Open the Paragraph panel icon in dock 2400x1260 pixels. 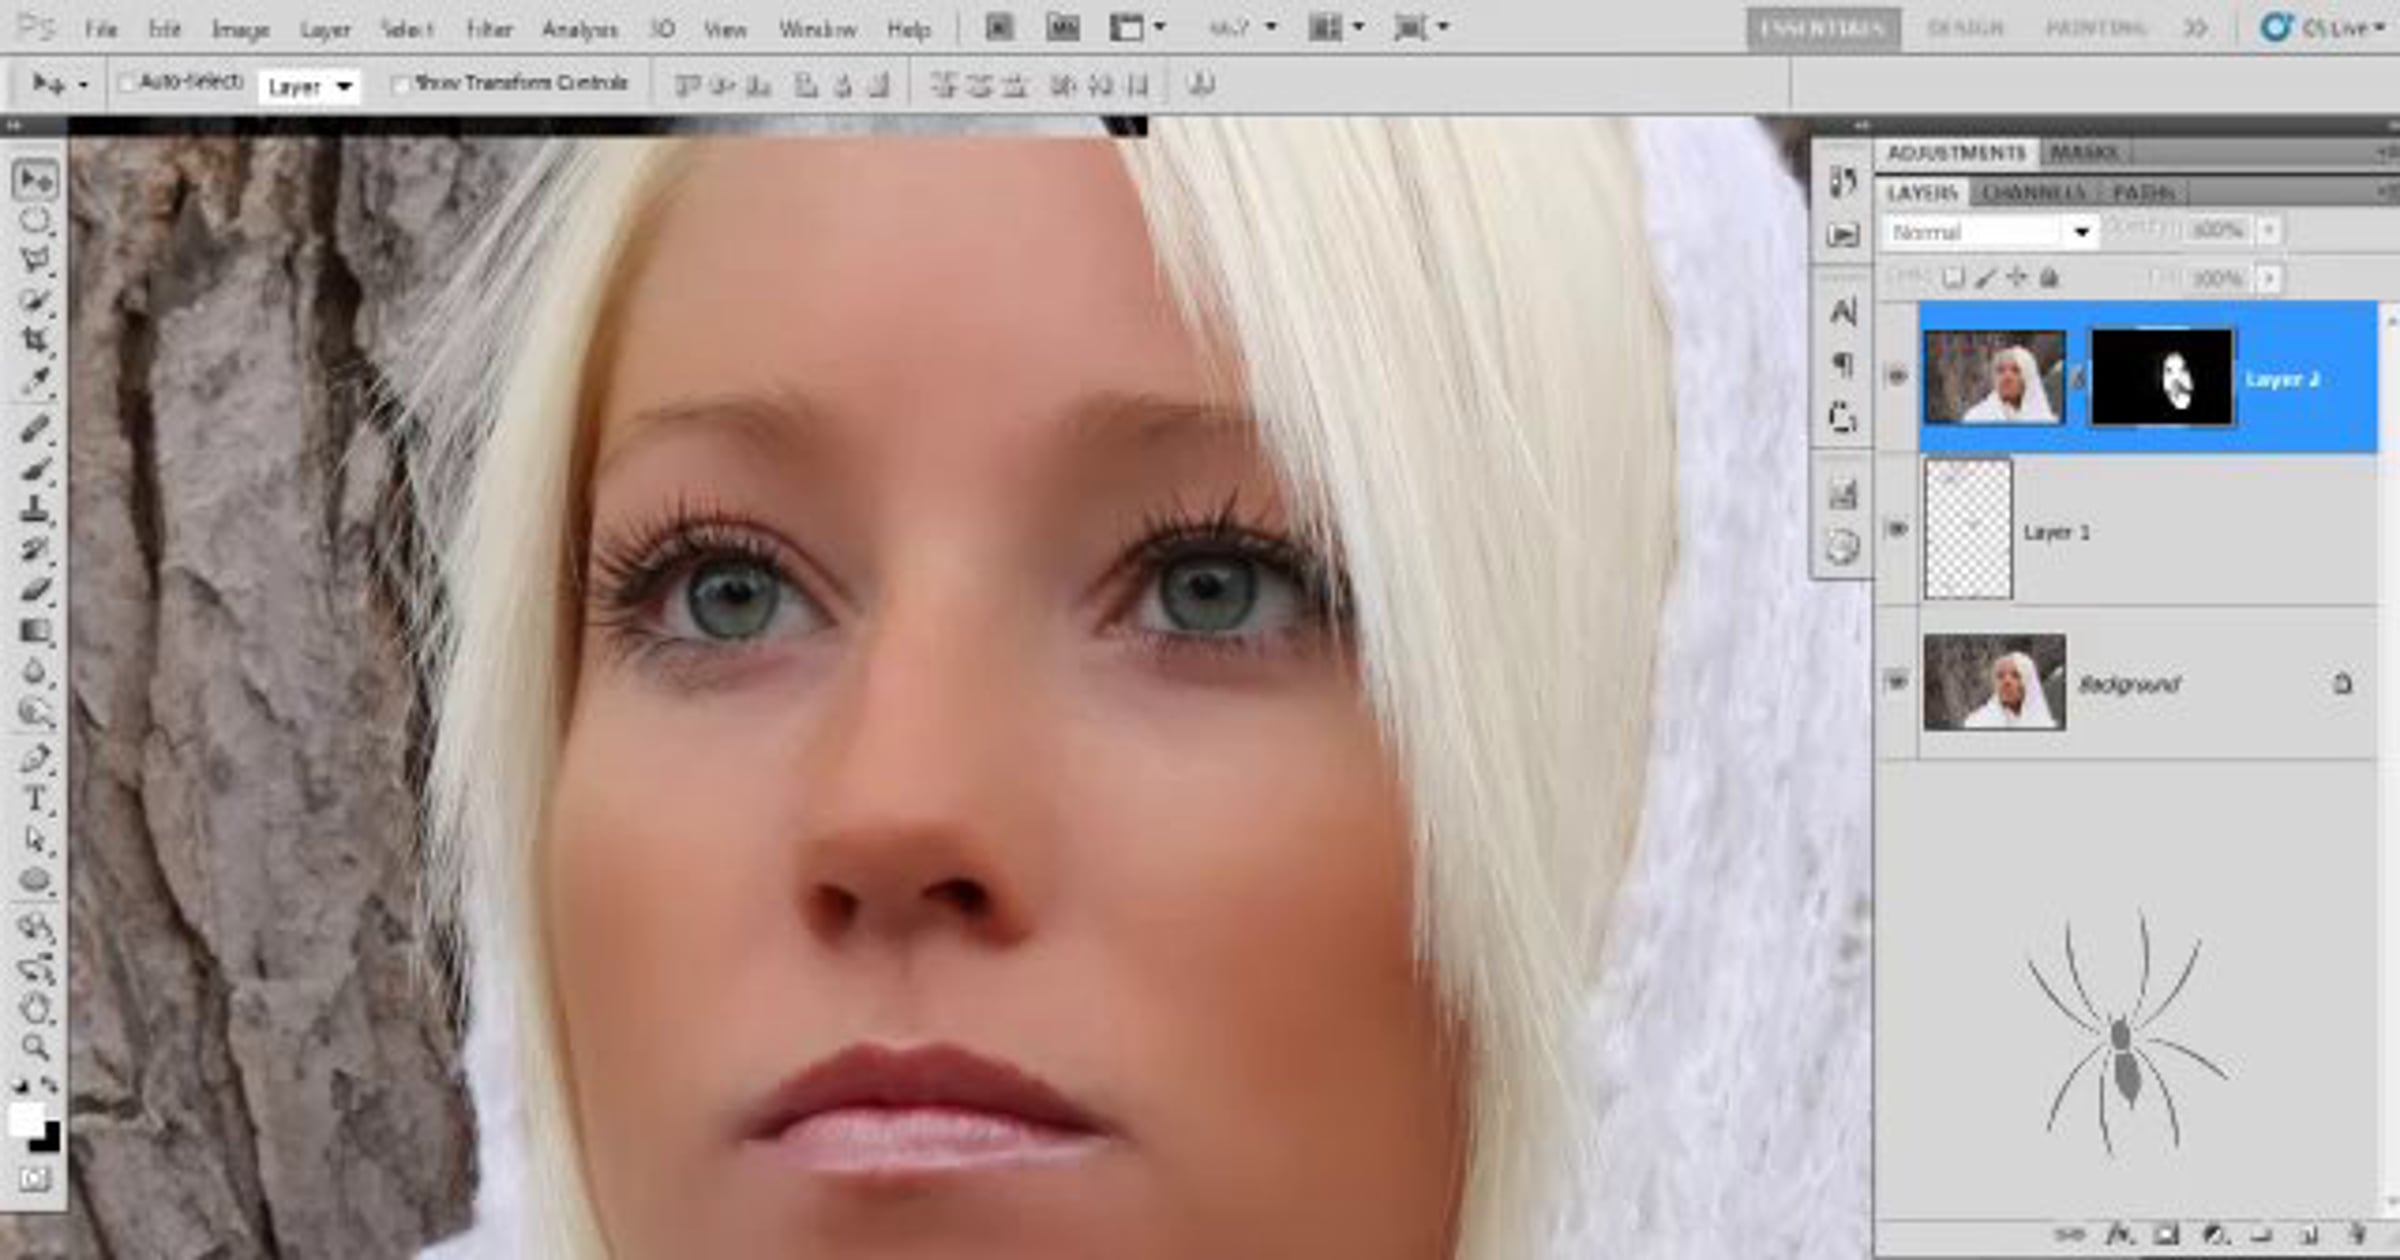(1843, 364)
